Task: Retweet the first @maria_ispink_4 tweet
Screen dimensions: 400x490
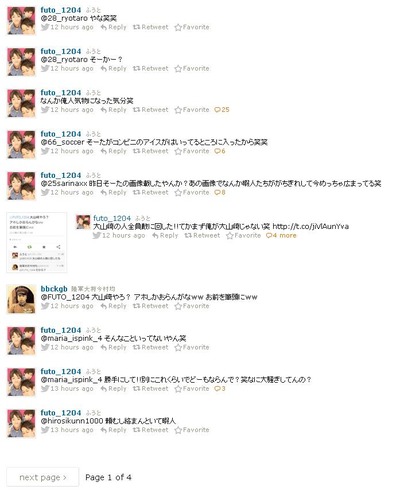Action: [x=151, y=347]
